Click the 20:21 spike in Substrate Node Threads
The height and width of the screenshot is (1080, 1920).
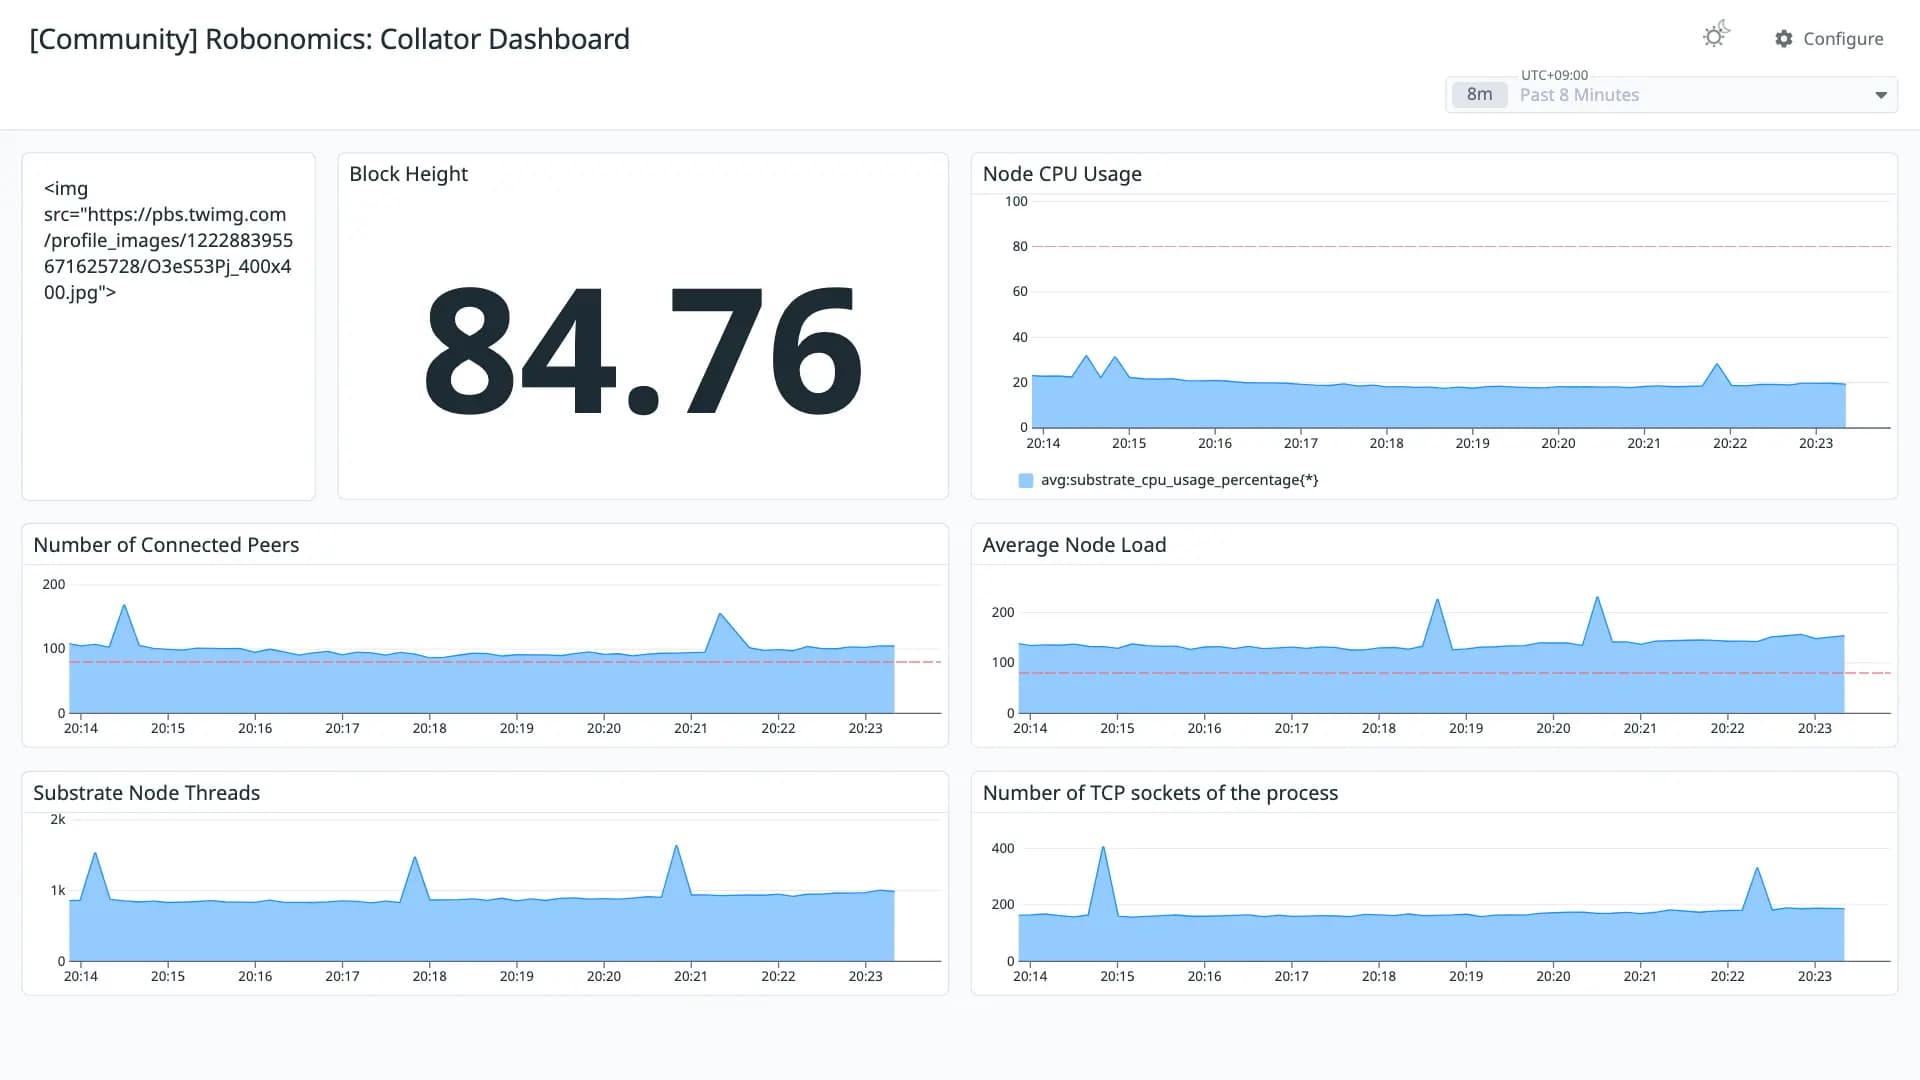[677, 847]
